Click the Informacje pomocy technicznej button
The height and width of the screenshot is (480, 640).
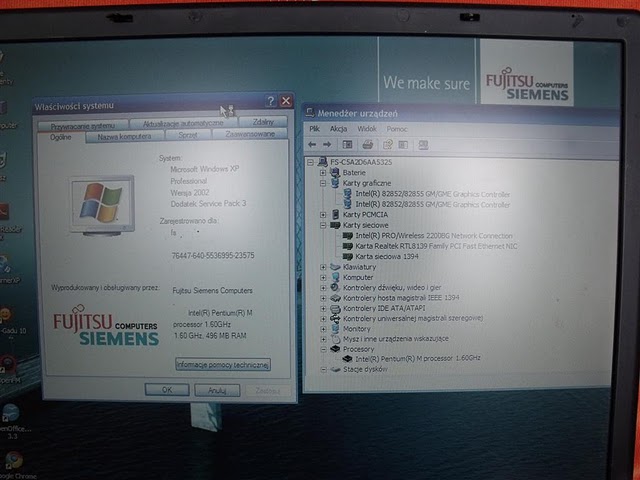222,365
